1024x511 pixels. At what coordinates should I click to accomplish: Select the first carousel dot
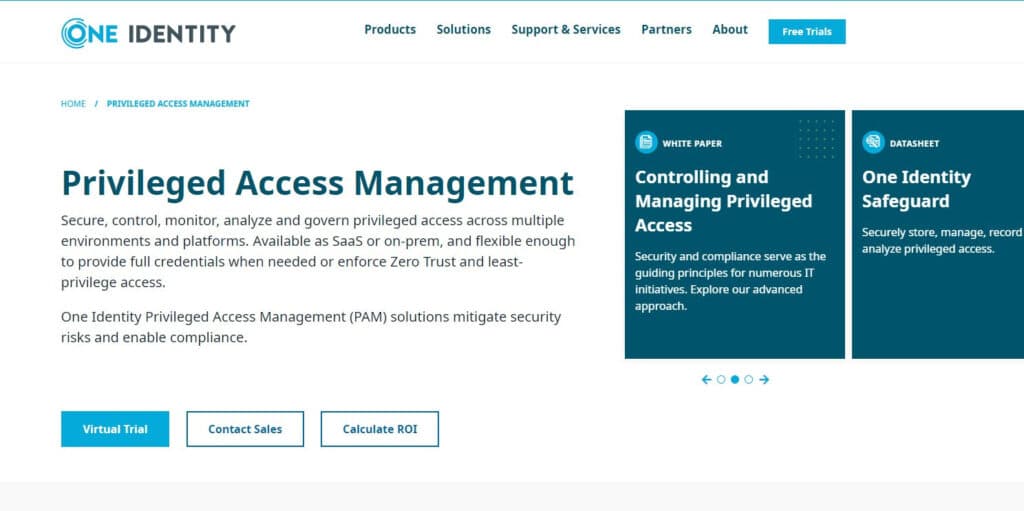721,380
